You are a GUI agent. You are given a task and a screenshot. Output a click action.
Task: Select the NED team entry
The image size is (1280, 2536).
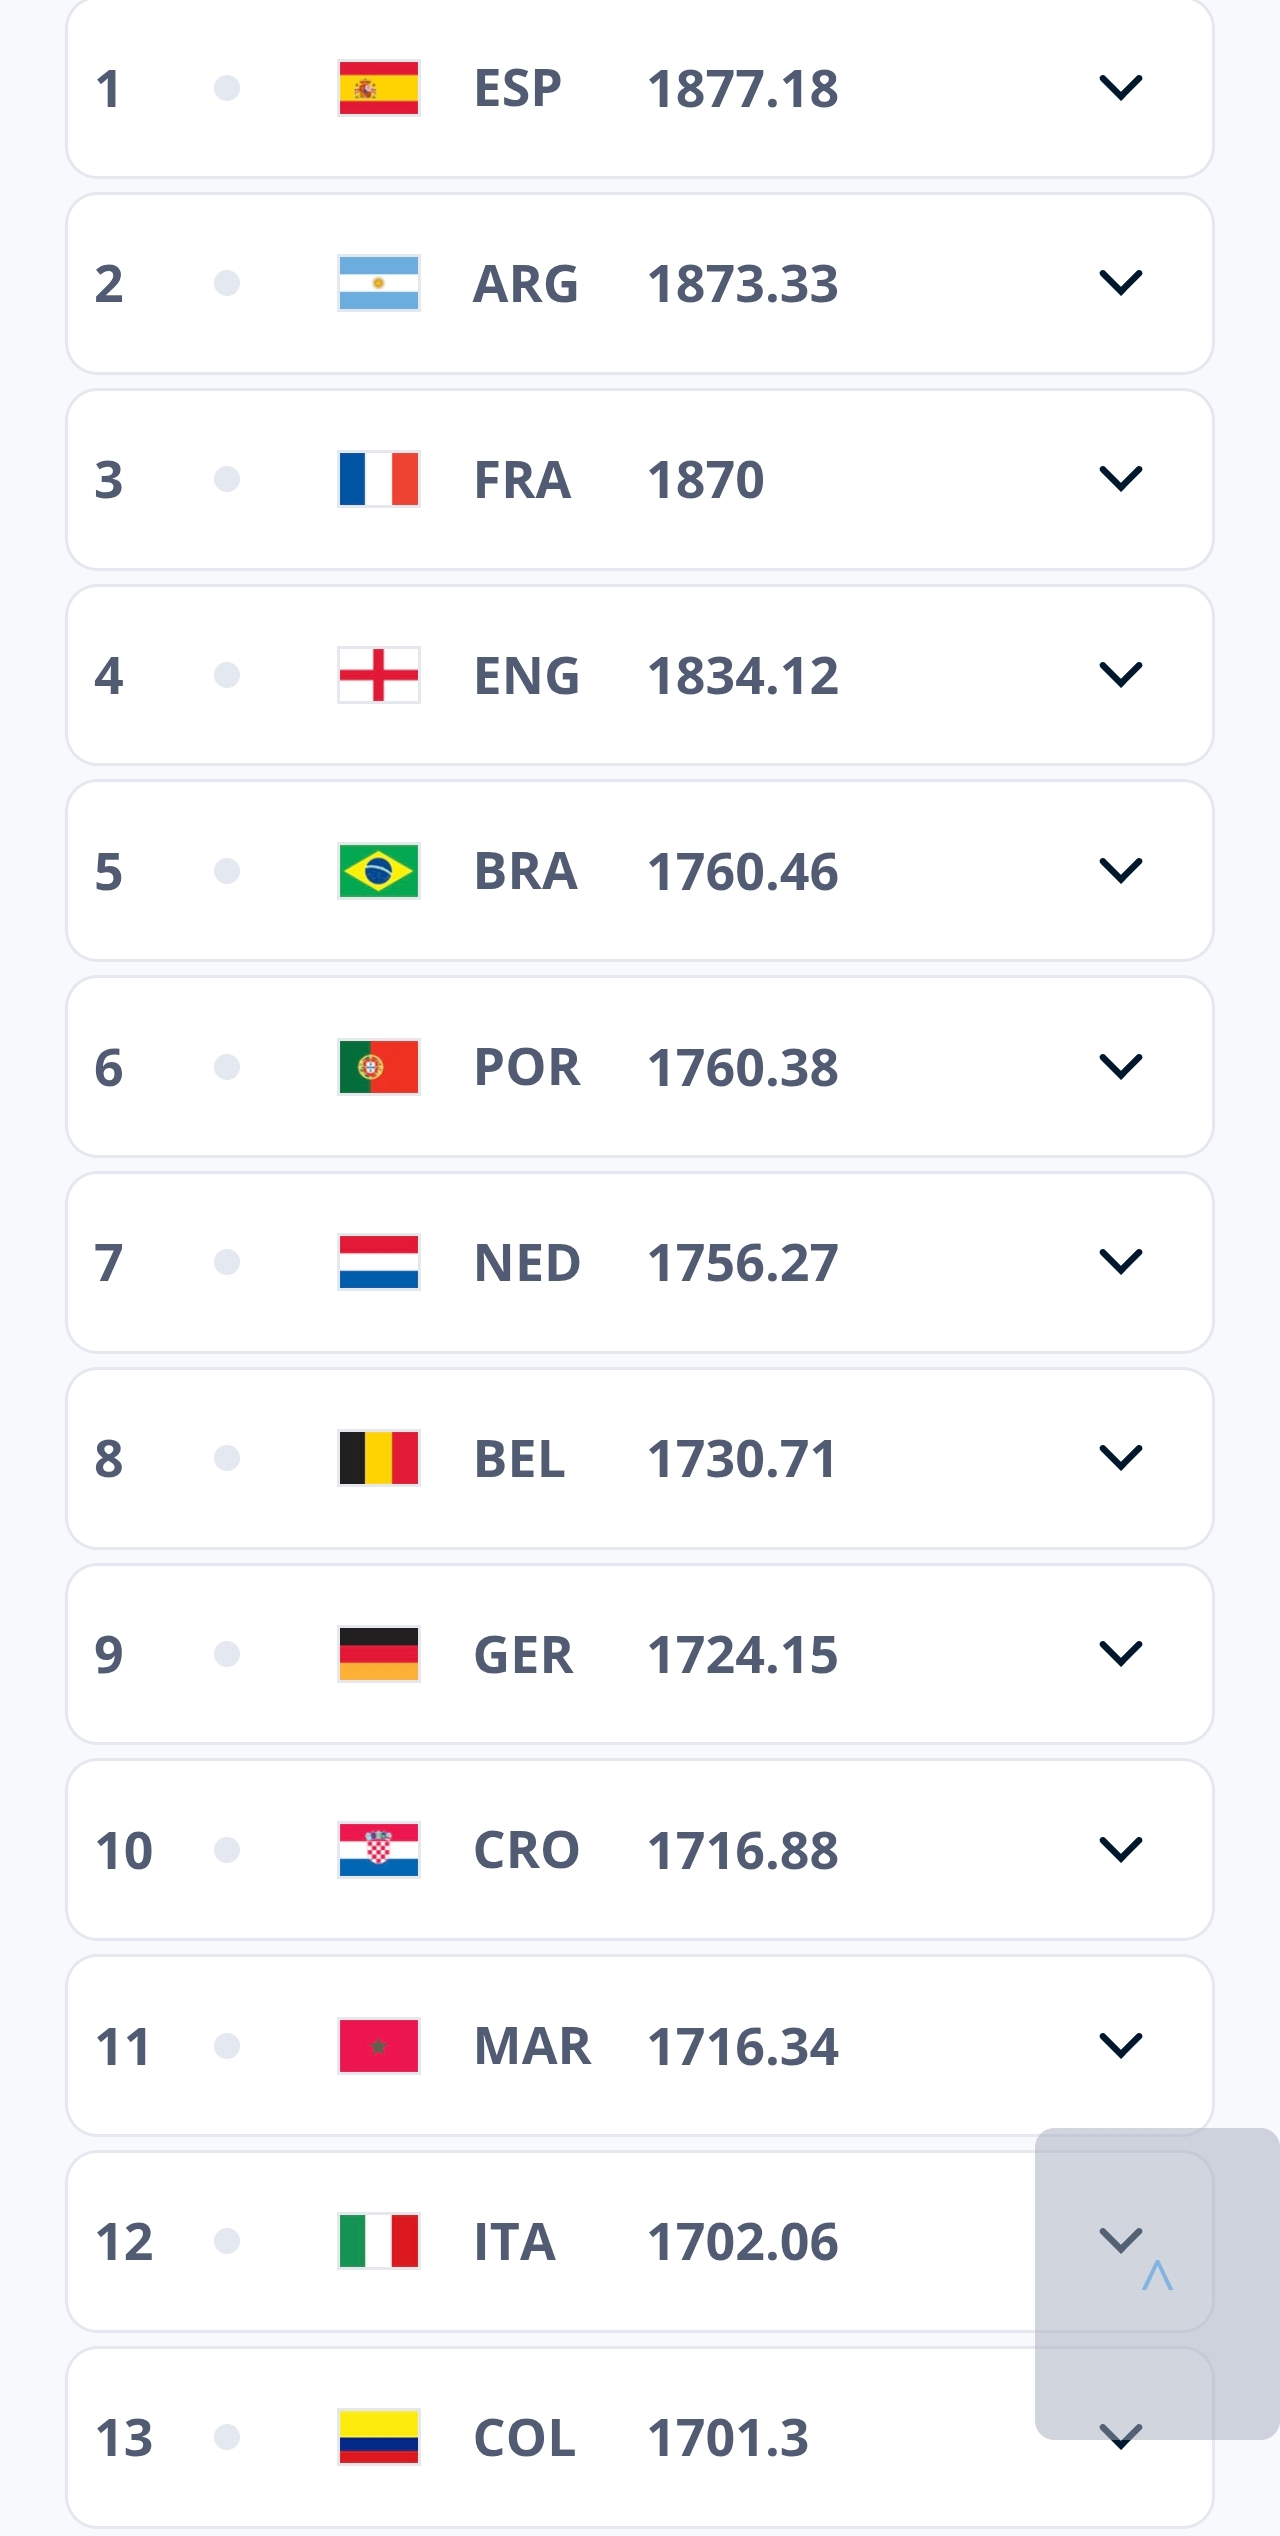tap(527, 1262)
